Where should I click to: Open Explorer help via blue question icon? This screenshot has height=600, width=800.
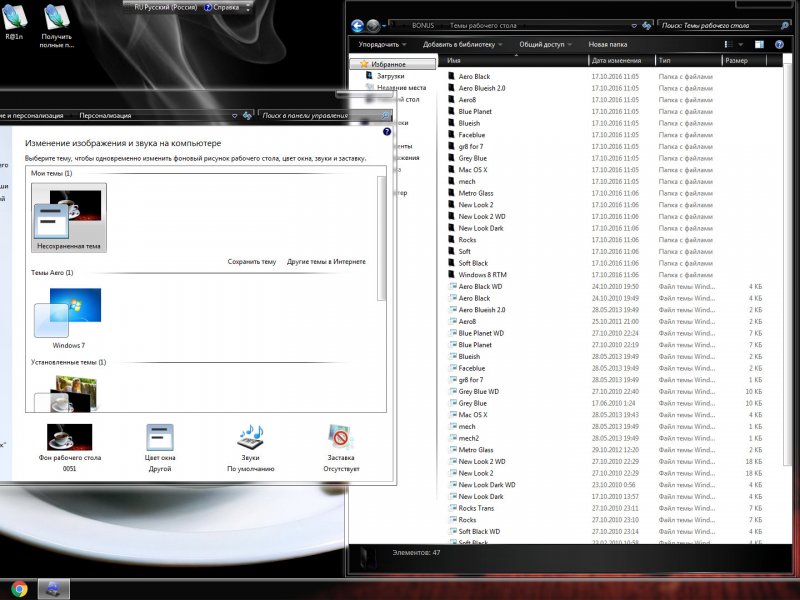click(x=779, y=44)
